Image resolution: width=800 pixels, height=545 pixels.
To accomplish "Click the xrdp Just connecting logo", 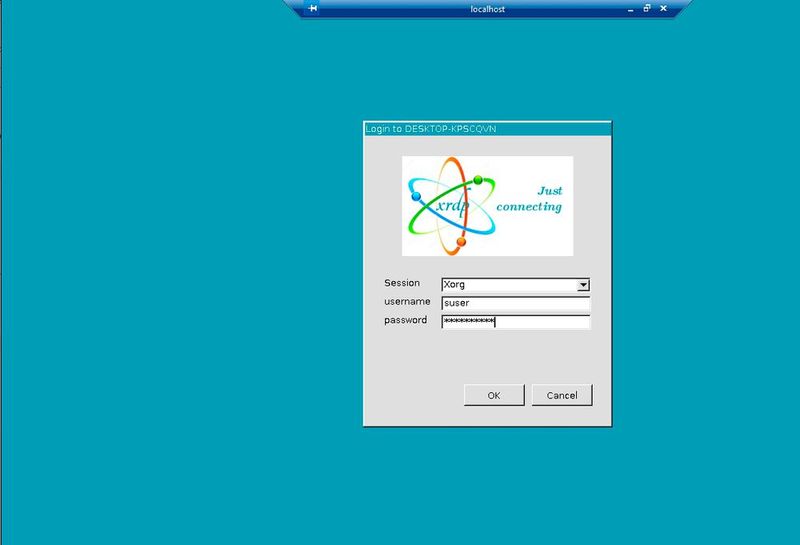I will point(487,206).
